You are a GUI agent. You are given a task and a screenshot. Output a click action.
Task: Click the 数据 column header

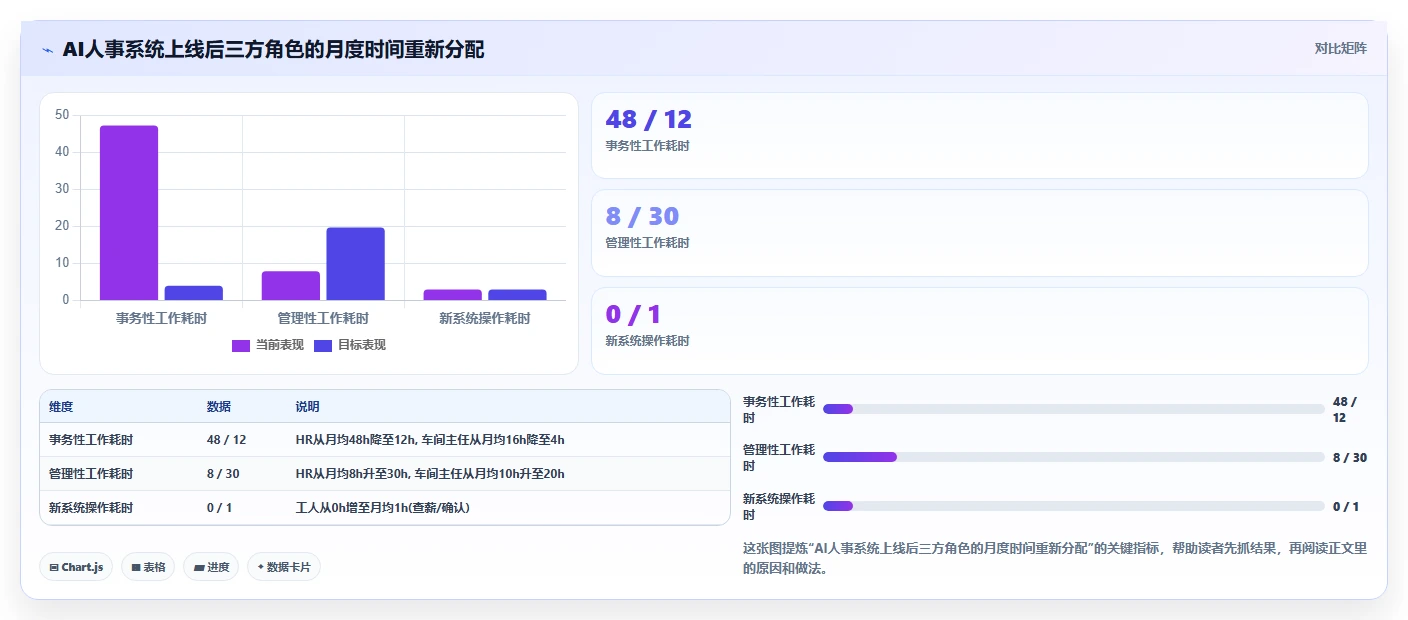click(219, 407)
